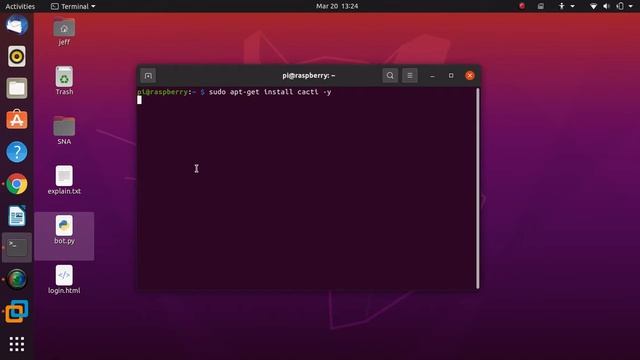Viewport: 640px width, 360px height.
Task: Select the SNA folder on desktop
Action: [x=64, y=131]
